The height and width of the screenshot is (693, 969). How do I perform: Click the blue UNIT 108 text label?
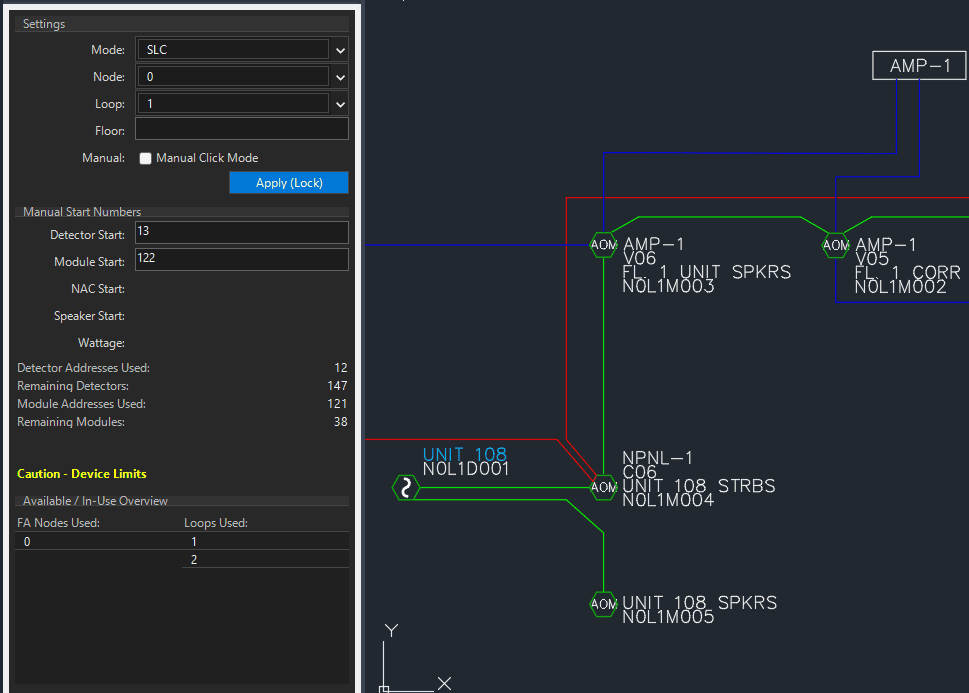tap(464, 455)
